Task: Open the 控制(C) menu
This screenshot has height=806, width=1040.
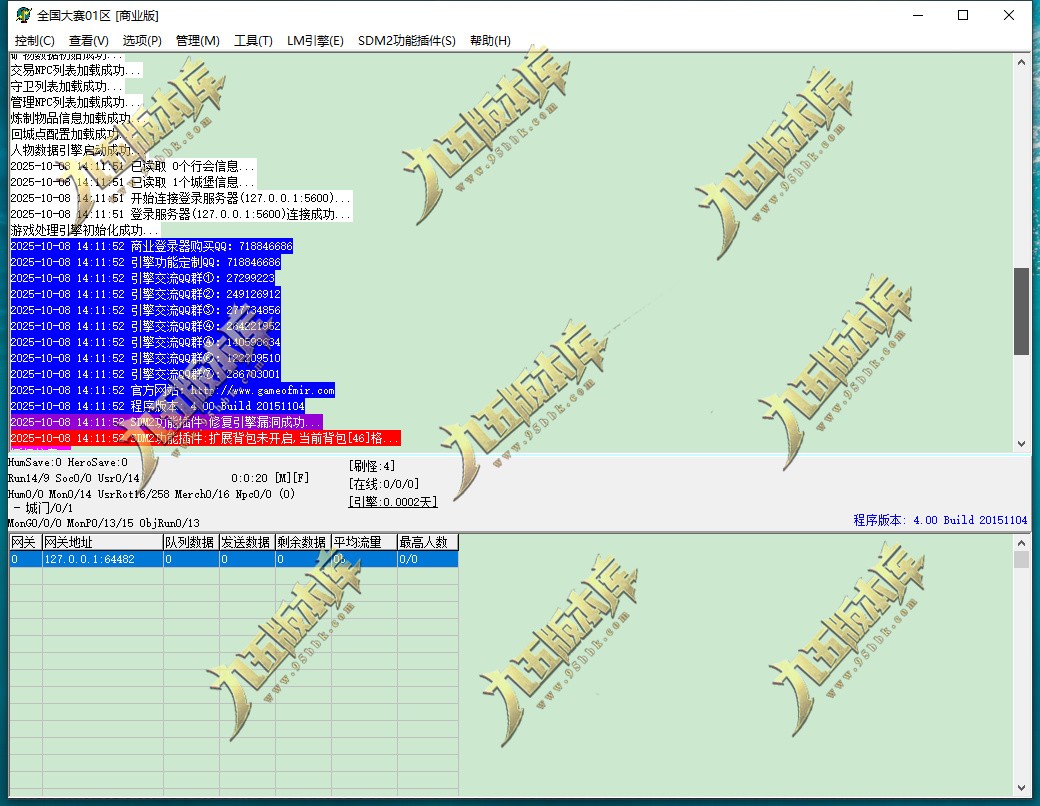Action: 34,40
